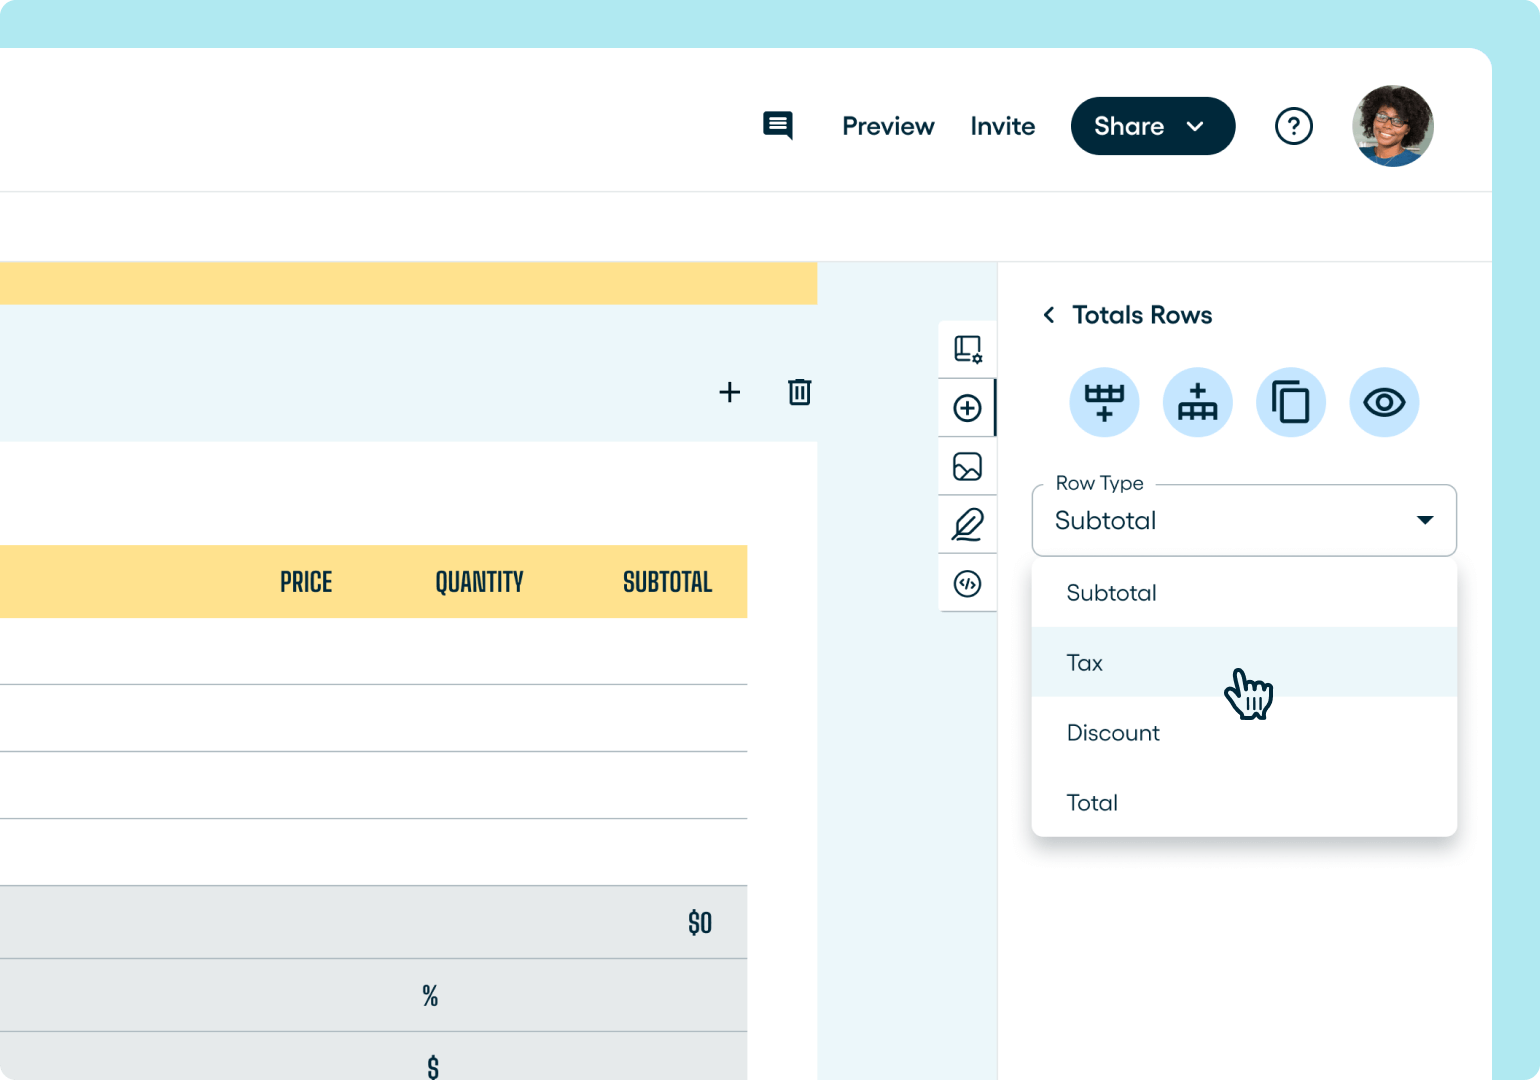The width and height of the screenshot is (1540, 1080).
Task: Open the help question mark icon
Action: coord(1294,126)
